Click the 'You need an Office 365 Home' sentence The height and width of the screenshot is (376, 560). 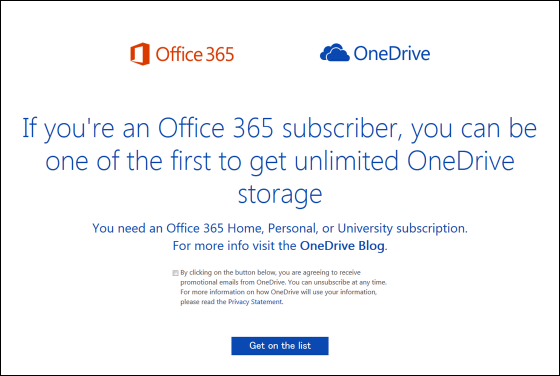(x=280, y=228)
